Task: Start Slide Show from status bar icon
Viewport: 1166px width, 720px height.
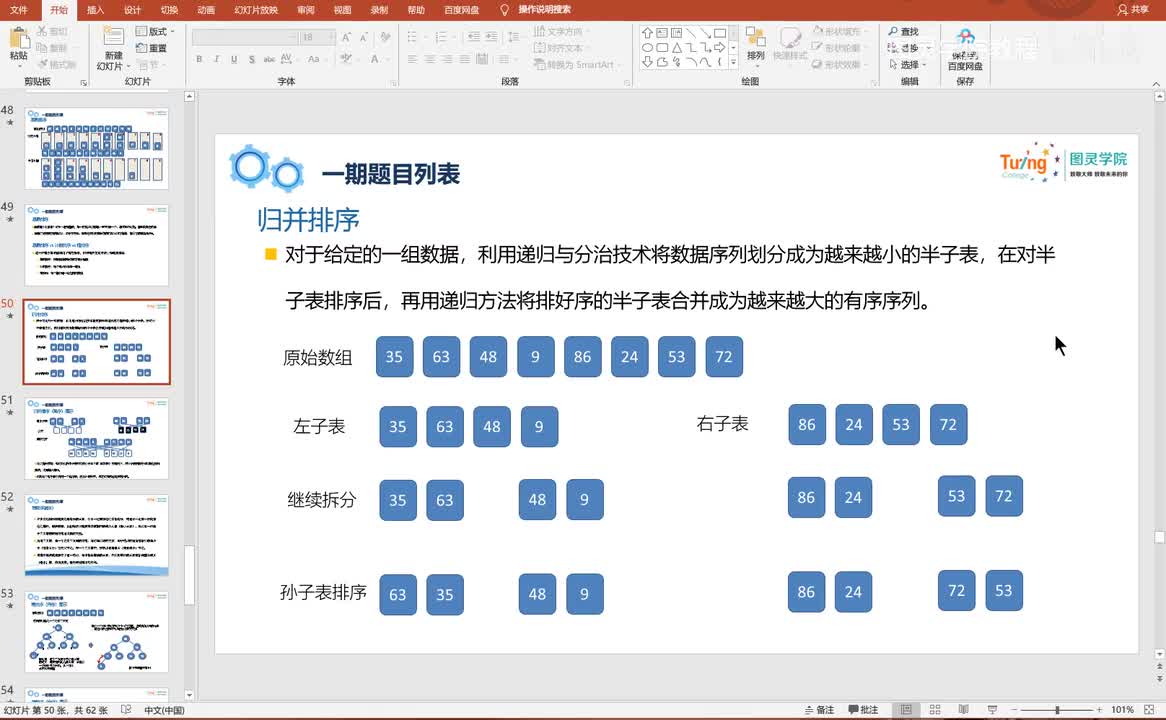Action: point(992,710)
